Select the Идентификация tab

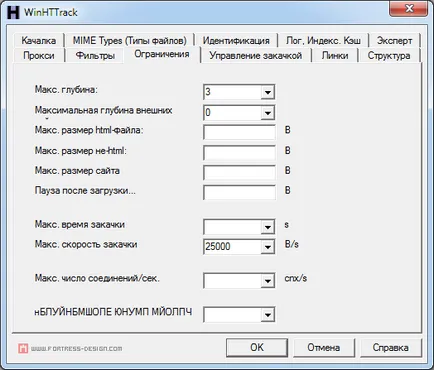236,40
